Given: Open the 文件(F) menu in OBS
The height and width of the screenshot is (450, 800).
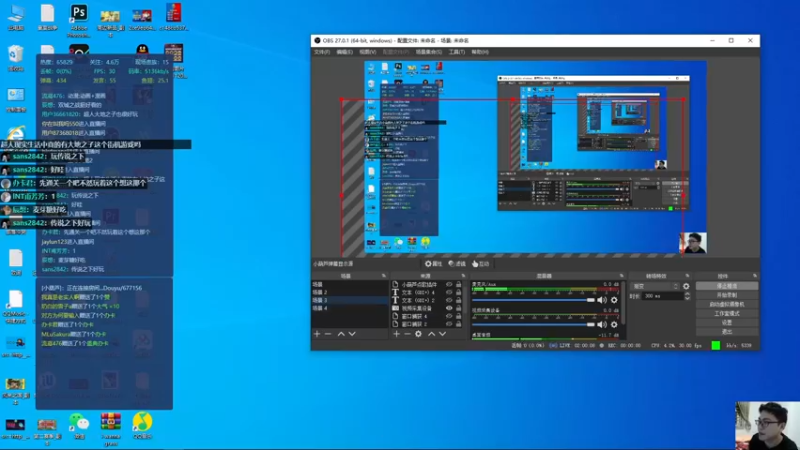Looking at the screenshot, I should (322, 52).
